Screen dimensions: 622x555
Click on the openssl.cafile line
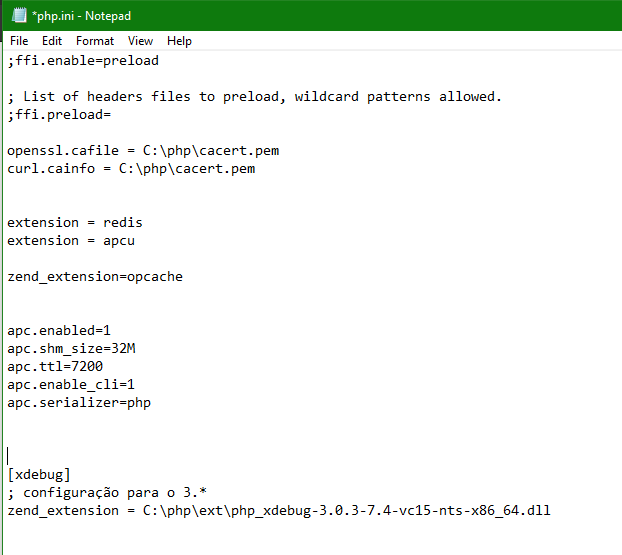[x=143, y=151]
